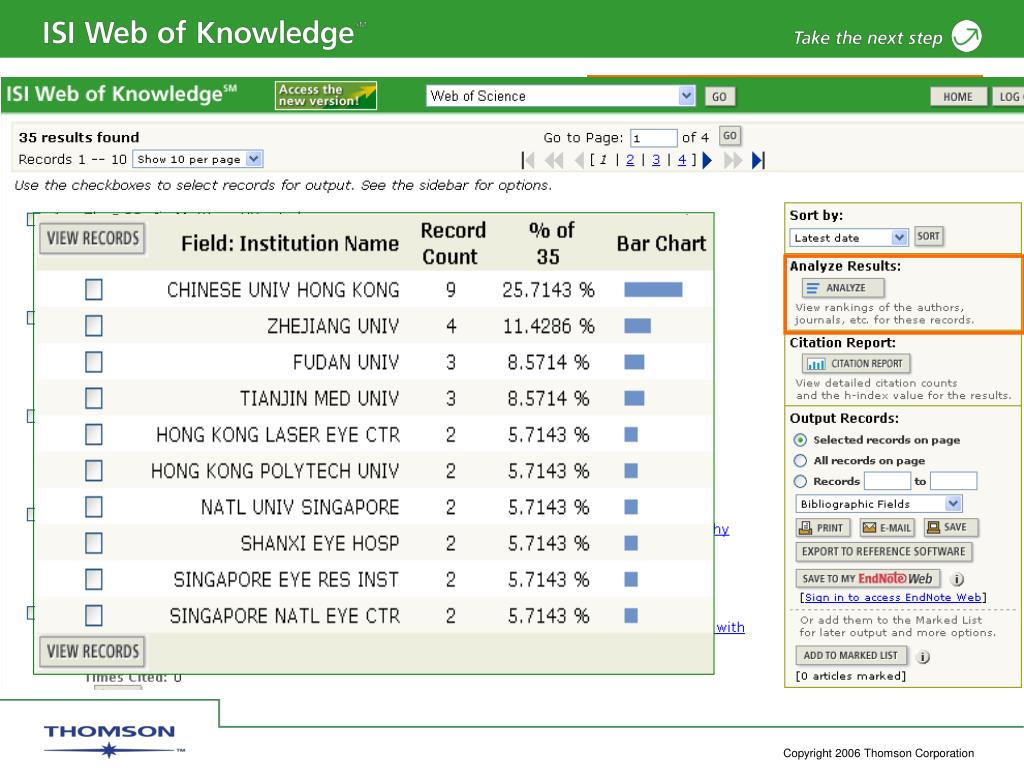Viewport: 1024px width, 768px height.
Task: Open the Web of Science database dropdown
Action: tap(561, 96)
